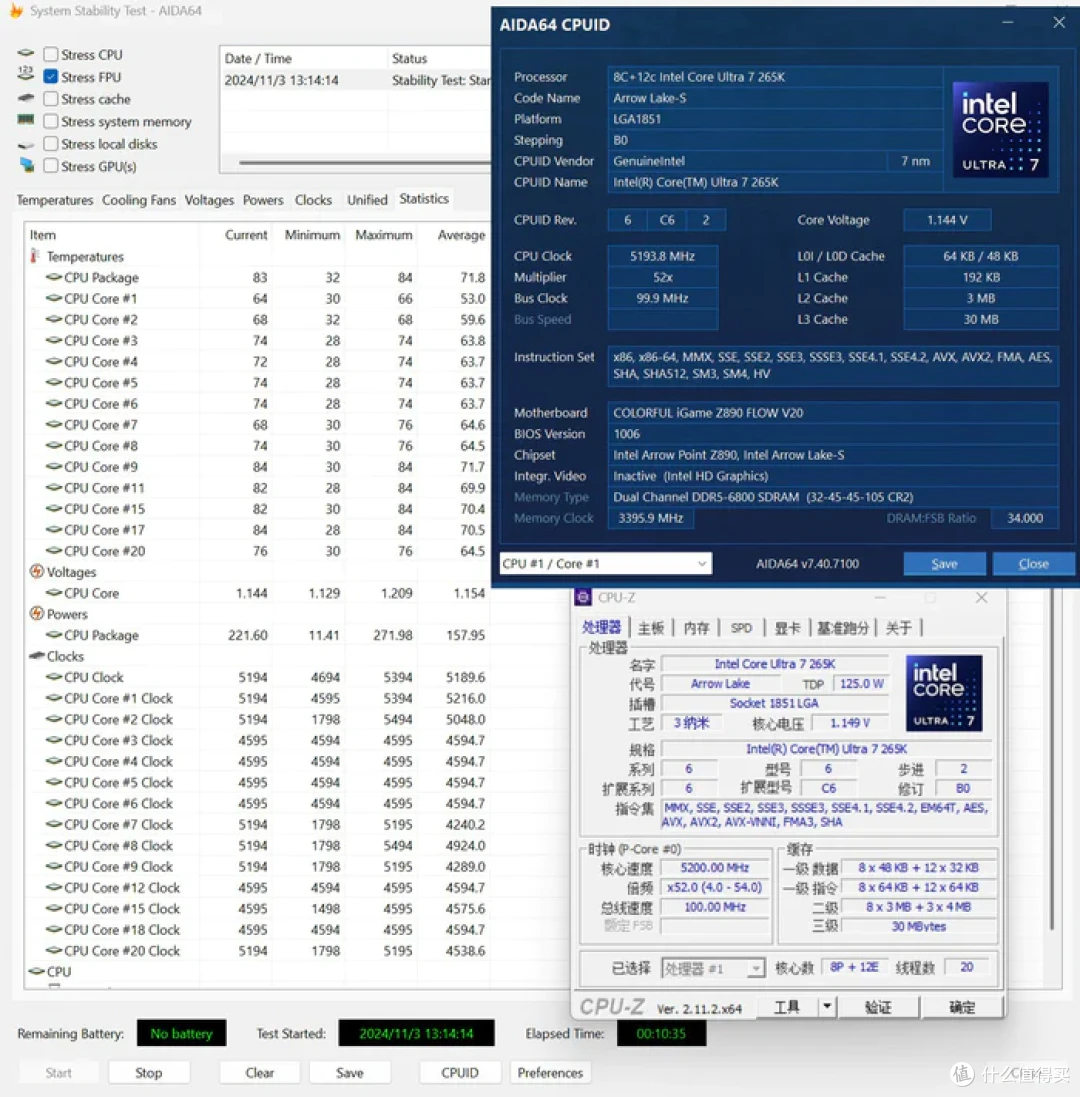Open the Statistics tab
Viewport: 1080px width, 1097px height.
pyautogui.click(x=424, y=199)
